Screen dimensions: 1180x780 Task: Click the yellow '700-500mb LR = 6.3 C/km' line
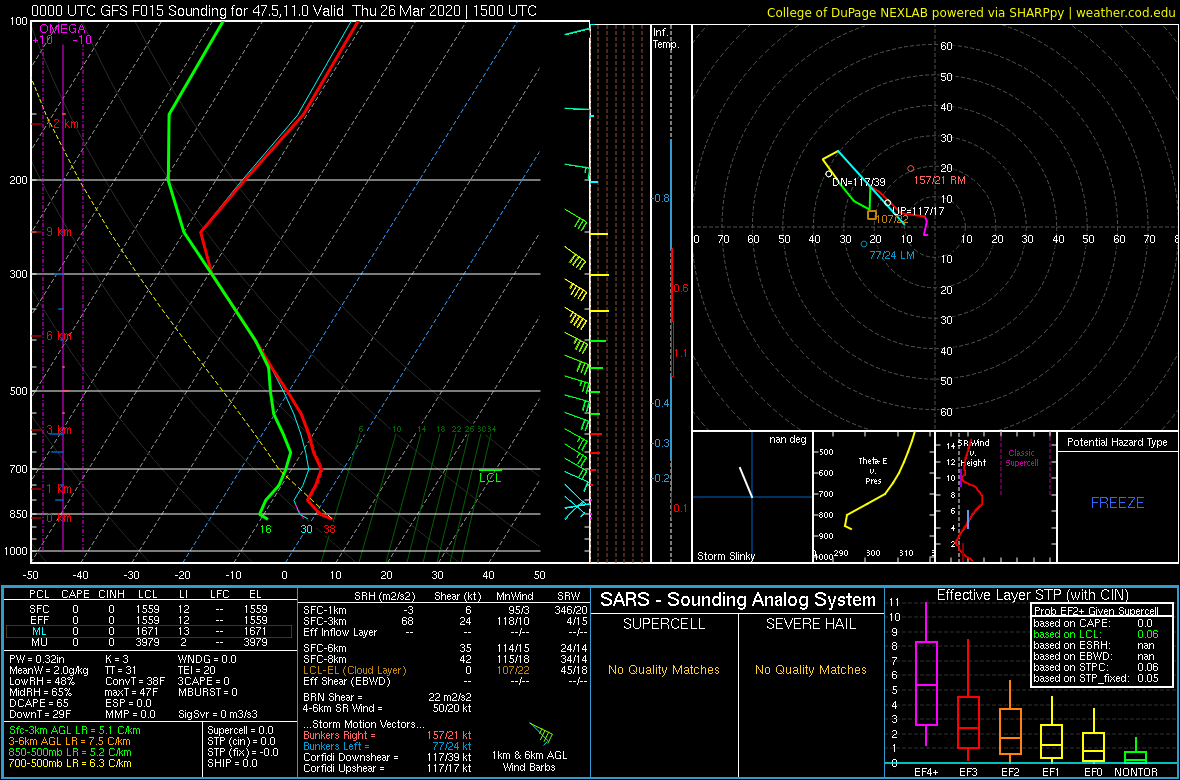70,763
